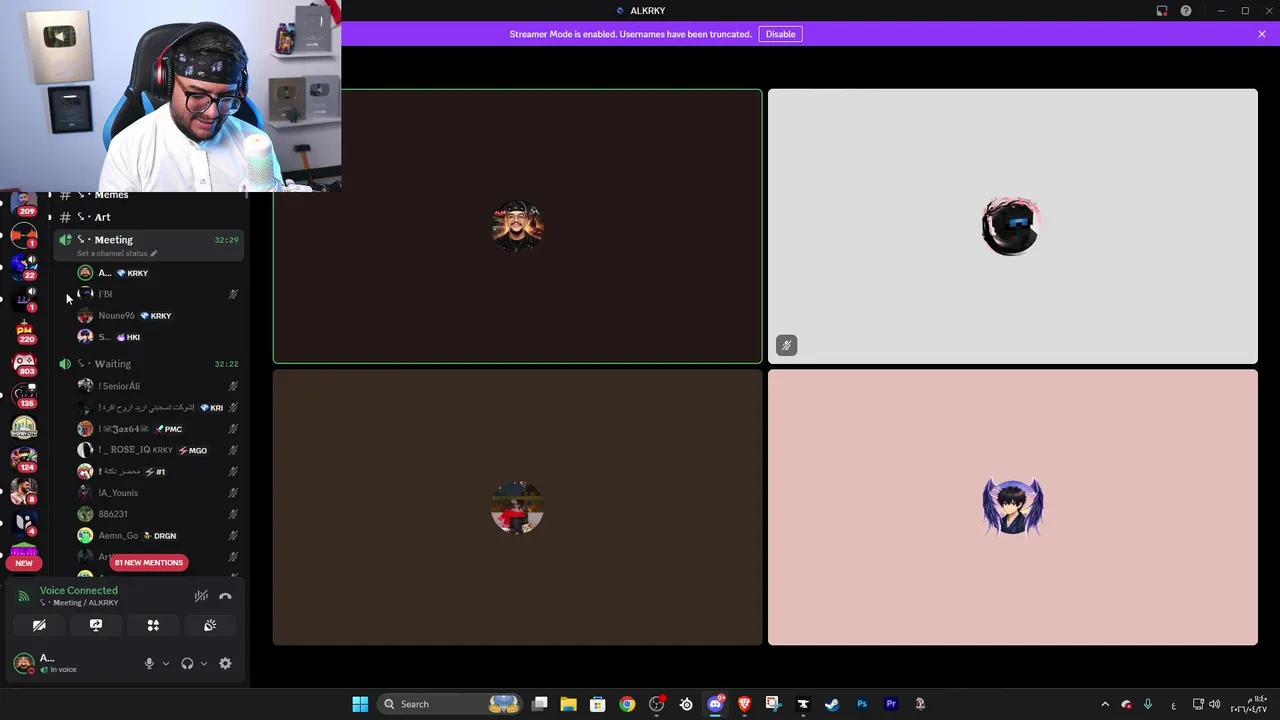This screenshot has height=720, width=1280.
Task: Disconnect from voice channel
Action: tap(225, 596)
